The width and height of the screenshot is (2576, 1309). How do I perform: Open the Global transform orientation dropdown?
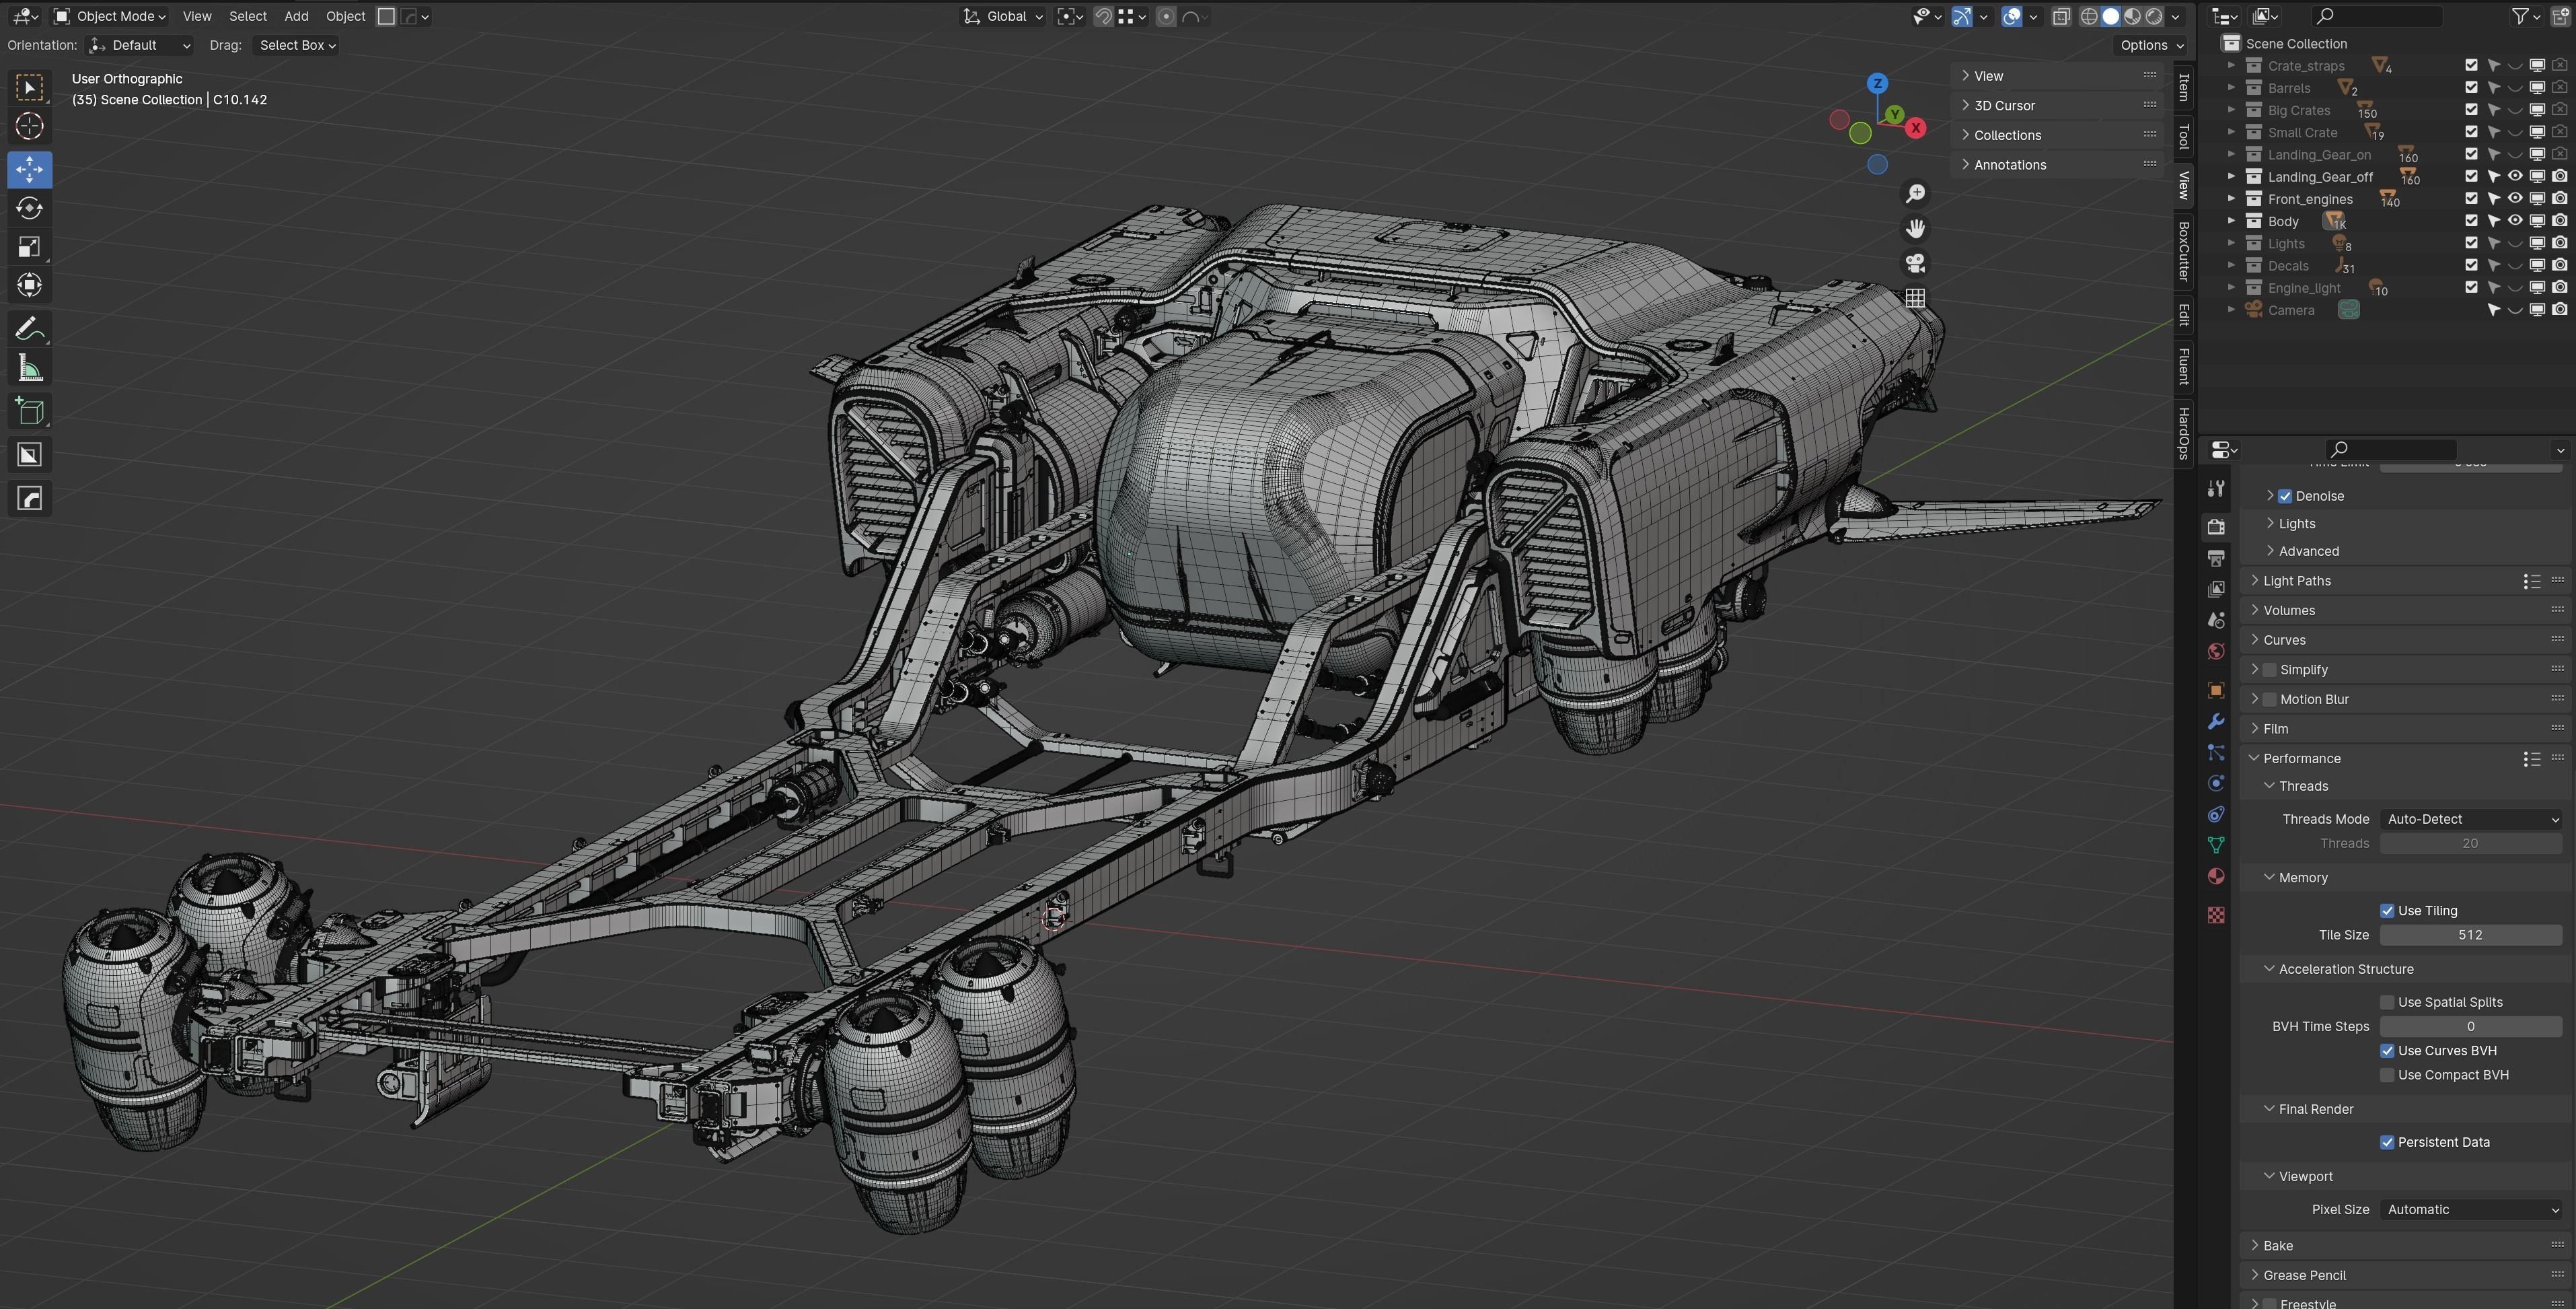coord(1003,16)
